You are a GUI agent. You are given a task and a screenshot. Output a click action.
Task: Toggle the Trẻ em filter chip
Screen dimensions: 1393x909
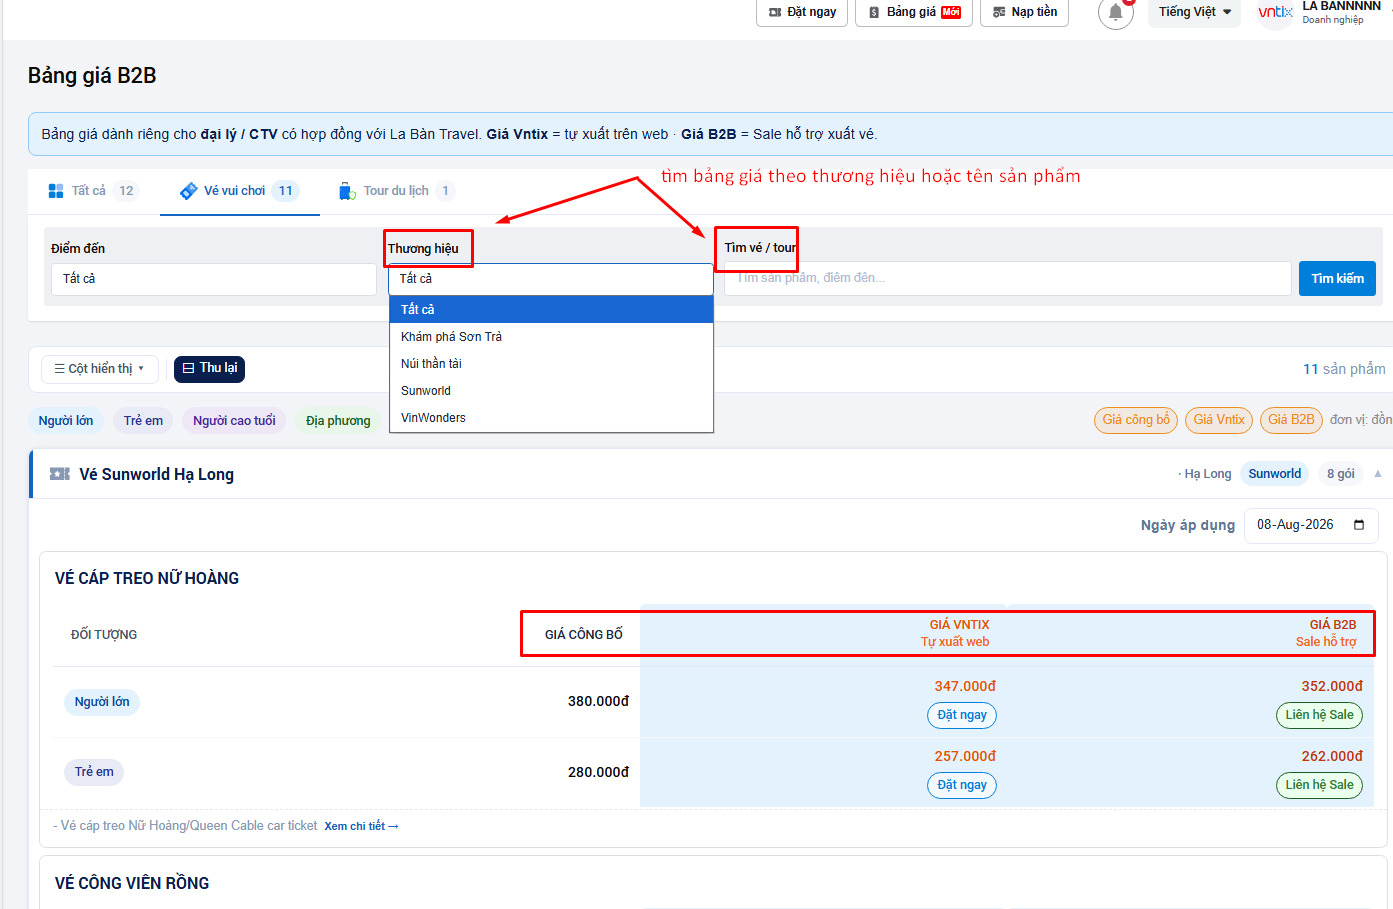[143, 421]
